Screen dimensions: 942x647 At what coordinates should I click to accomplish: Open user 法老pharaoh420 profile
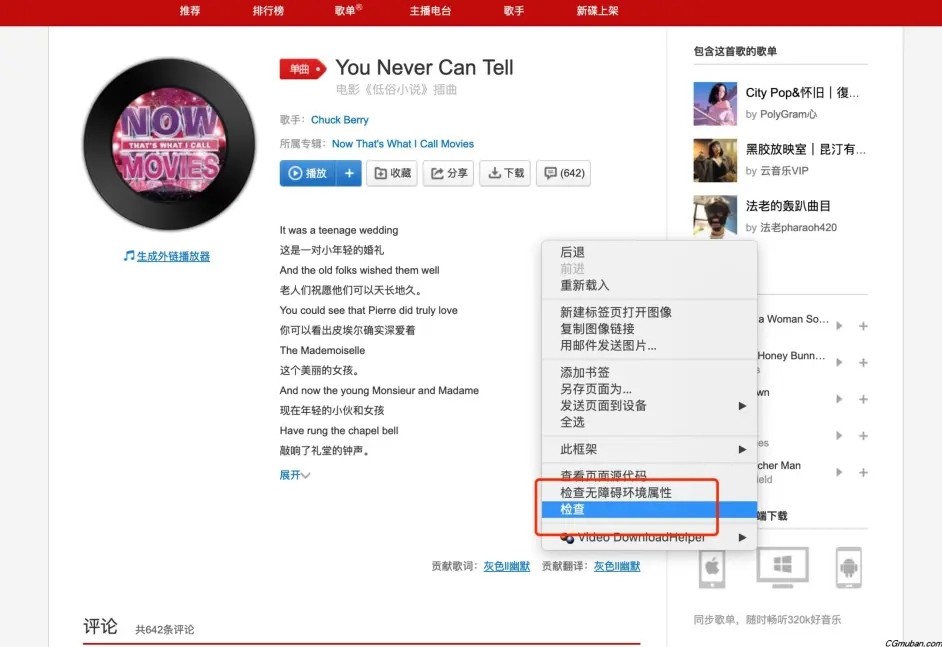click(798, 227)
